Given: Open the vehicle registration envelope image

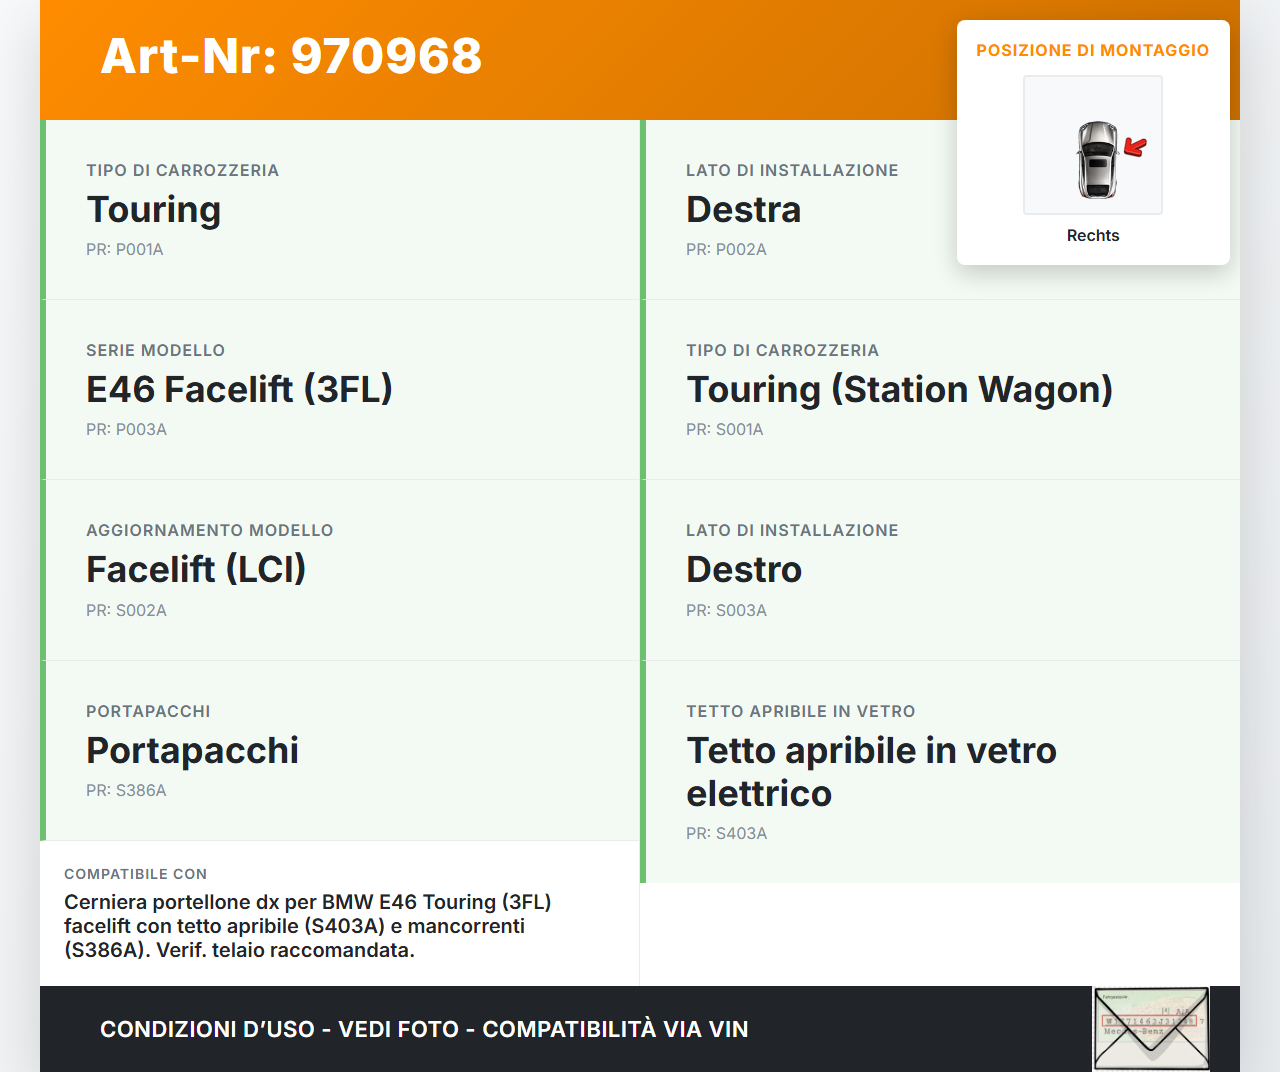Looking at the screenshot, I should point(1150,1028).
